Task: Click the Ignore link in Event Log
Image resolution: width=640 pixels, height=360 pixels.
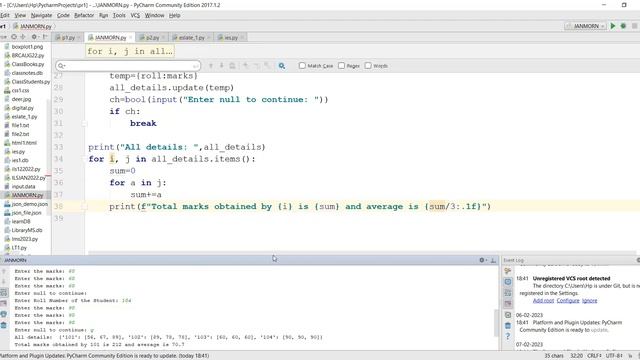Action: click(589, 301)
